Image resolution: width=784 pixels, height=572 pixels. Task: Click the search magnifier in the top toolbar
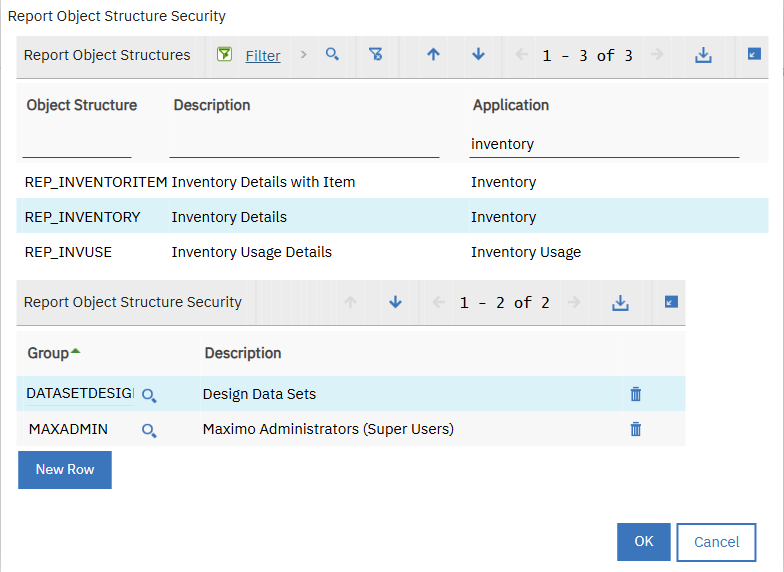(x=332, y=55)
